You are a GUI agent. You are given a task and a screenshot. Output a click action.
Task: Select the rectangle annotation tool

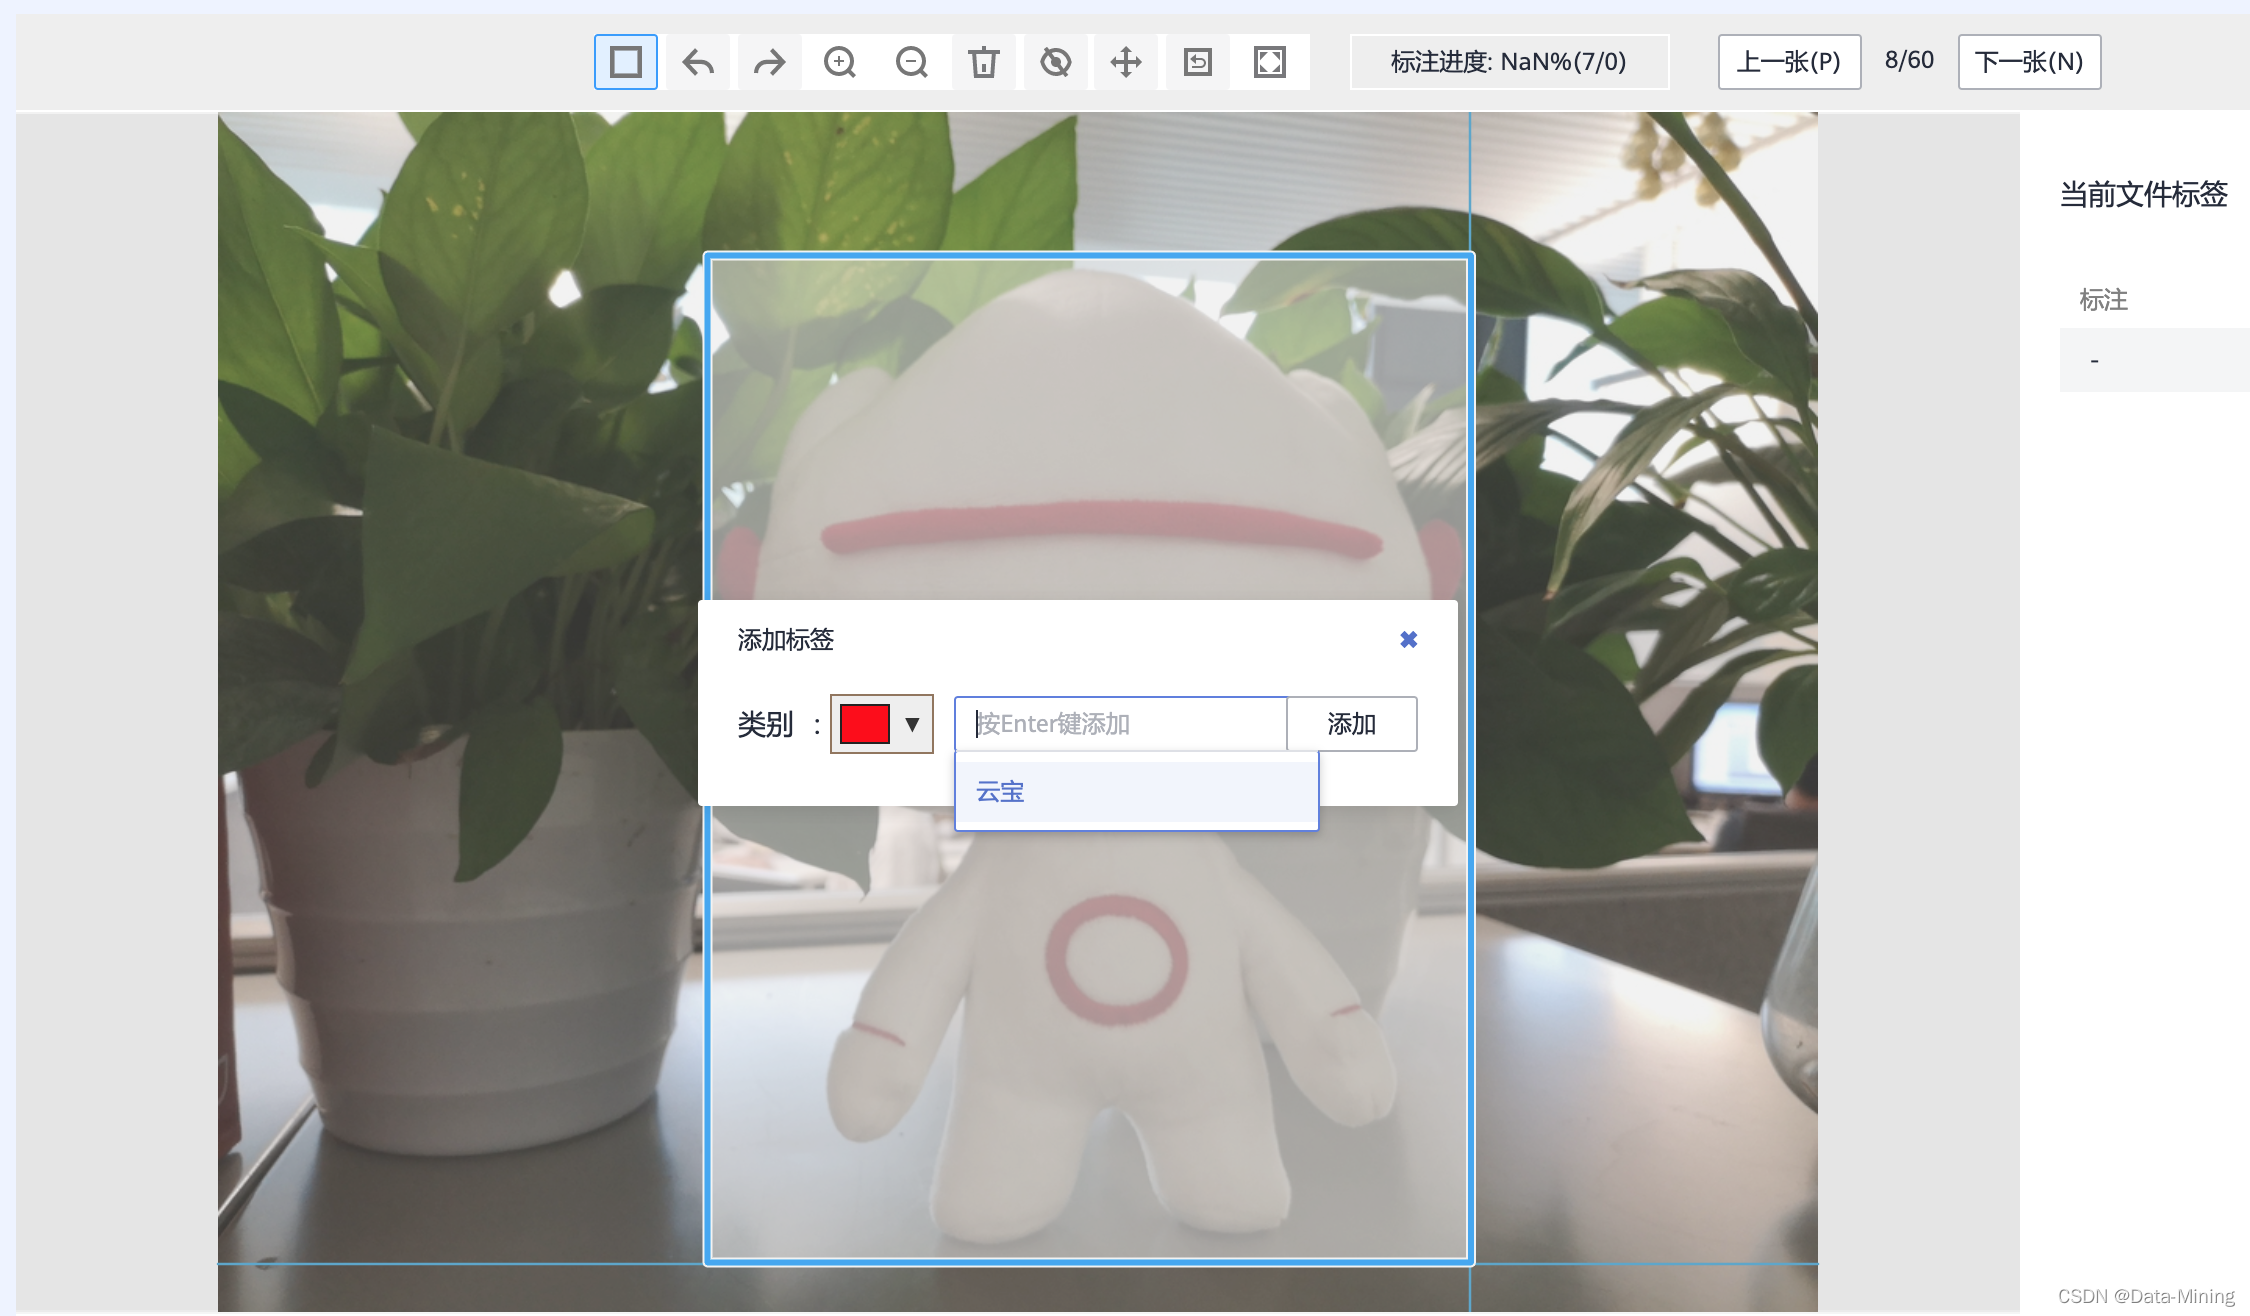tap(626, 62)
